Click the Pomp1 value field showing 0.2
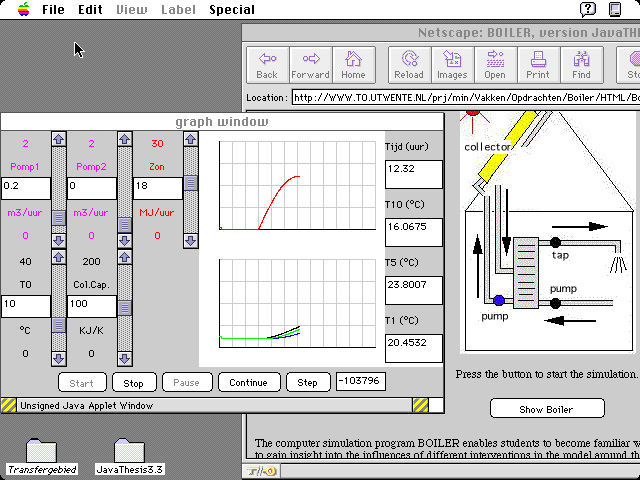The image size is (640, 480). pos(26,189)
